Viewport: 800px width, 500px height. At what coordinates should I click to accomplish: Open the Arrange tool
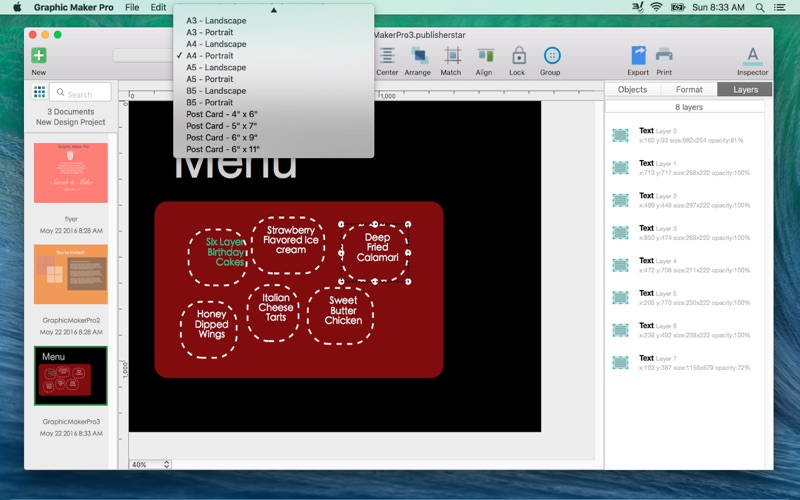coord(419,56)
